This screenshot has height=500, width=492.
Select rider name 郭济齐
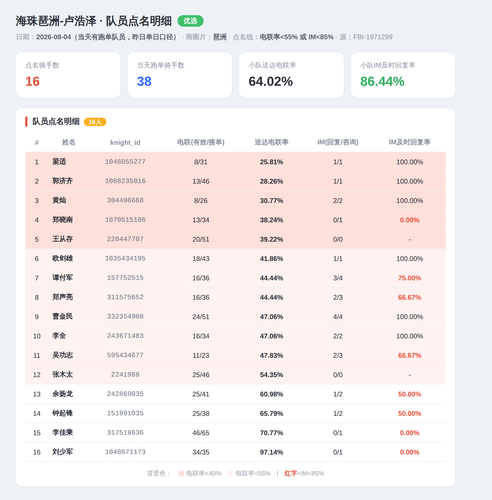[x=63, y=181]
